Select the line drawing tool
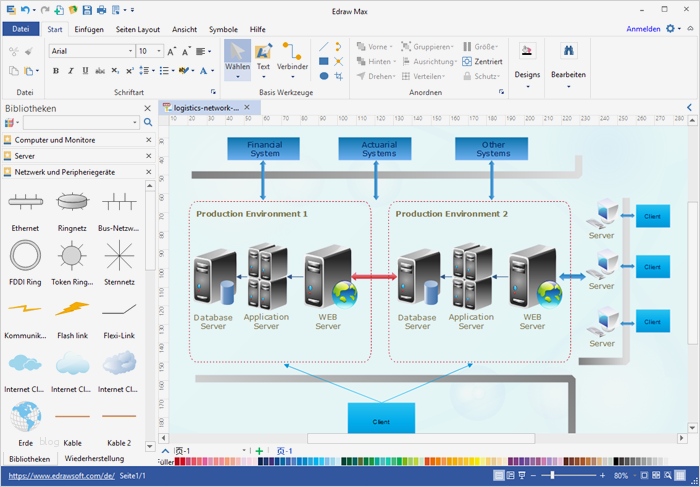 (324, 46)
